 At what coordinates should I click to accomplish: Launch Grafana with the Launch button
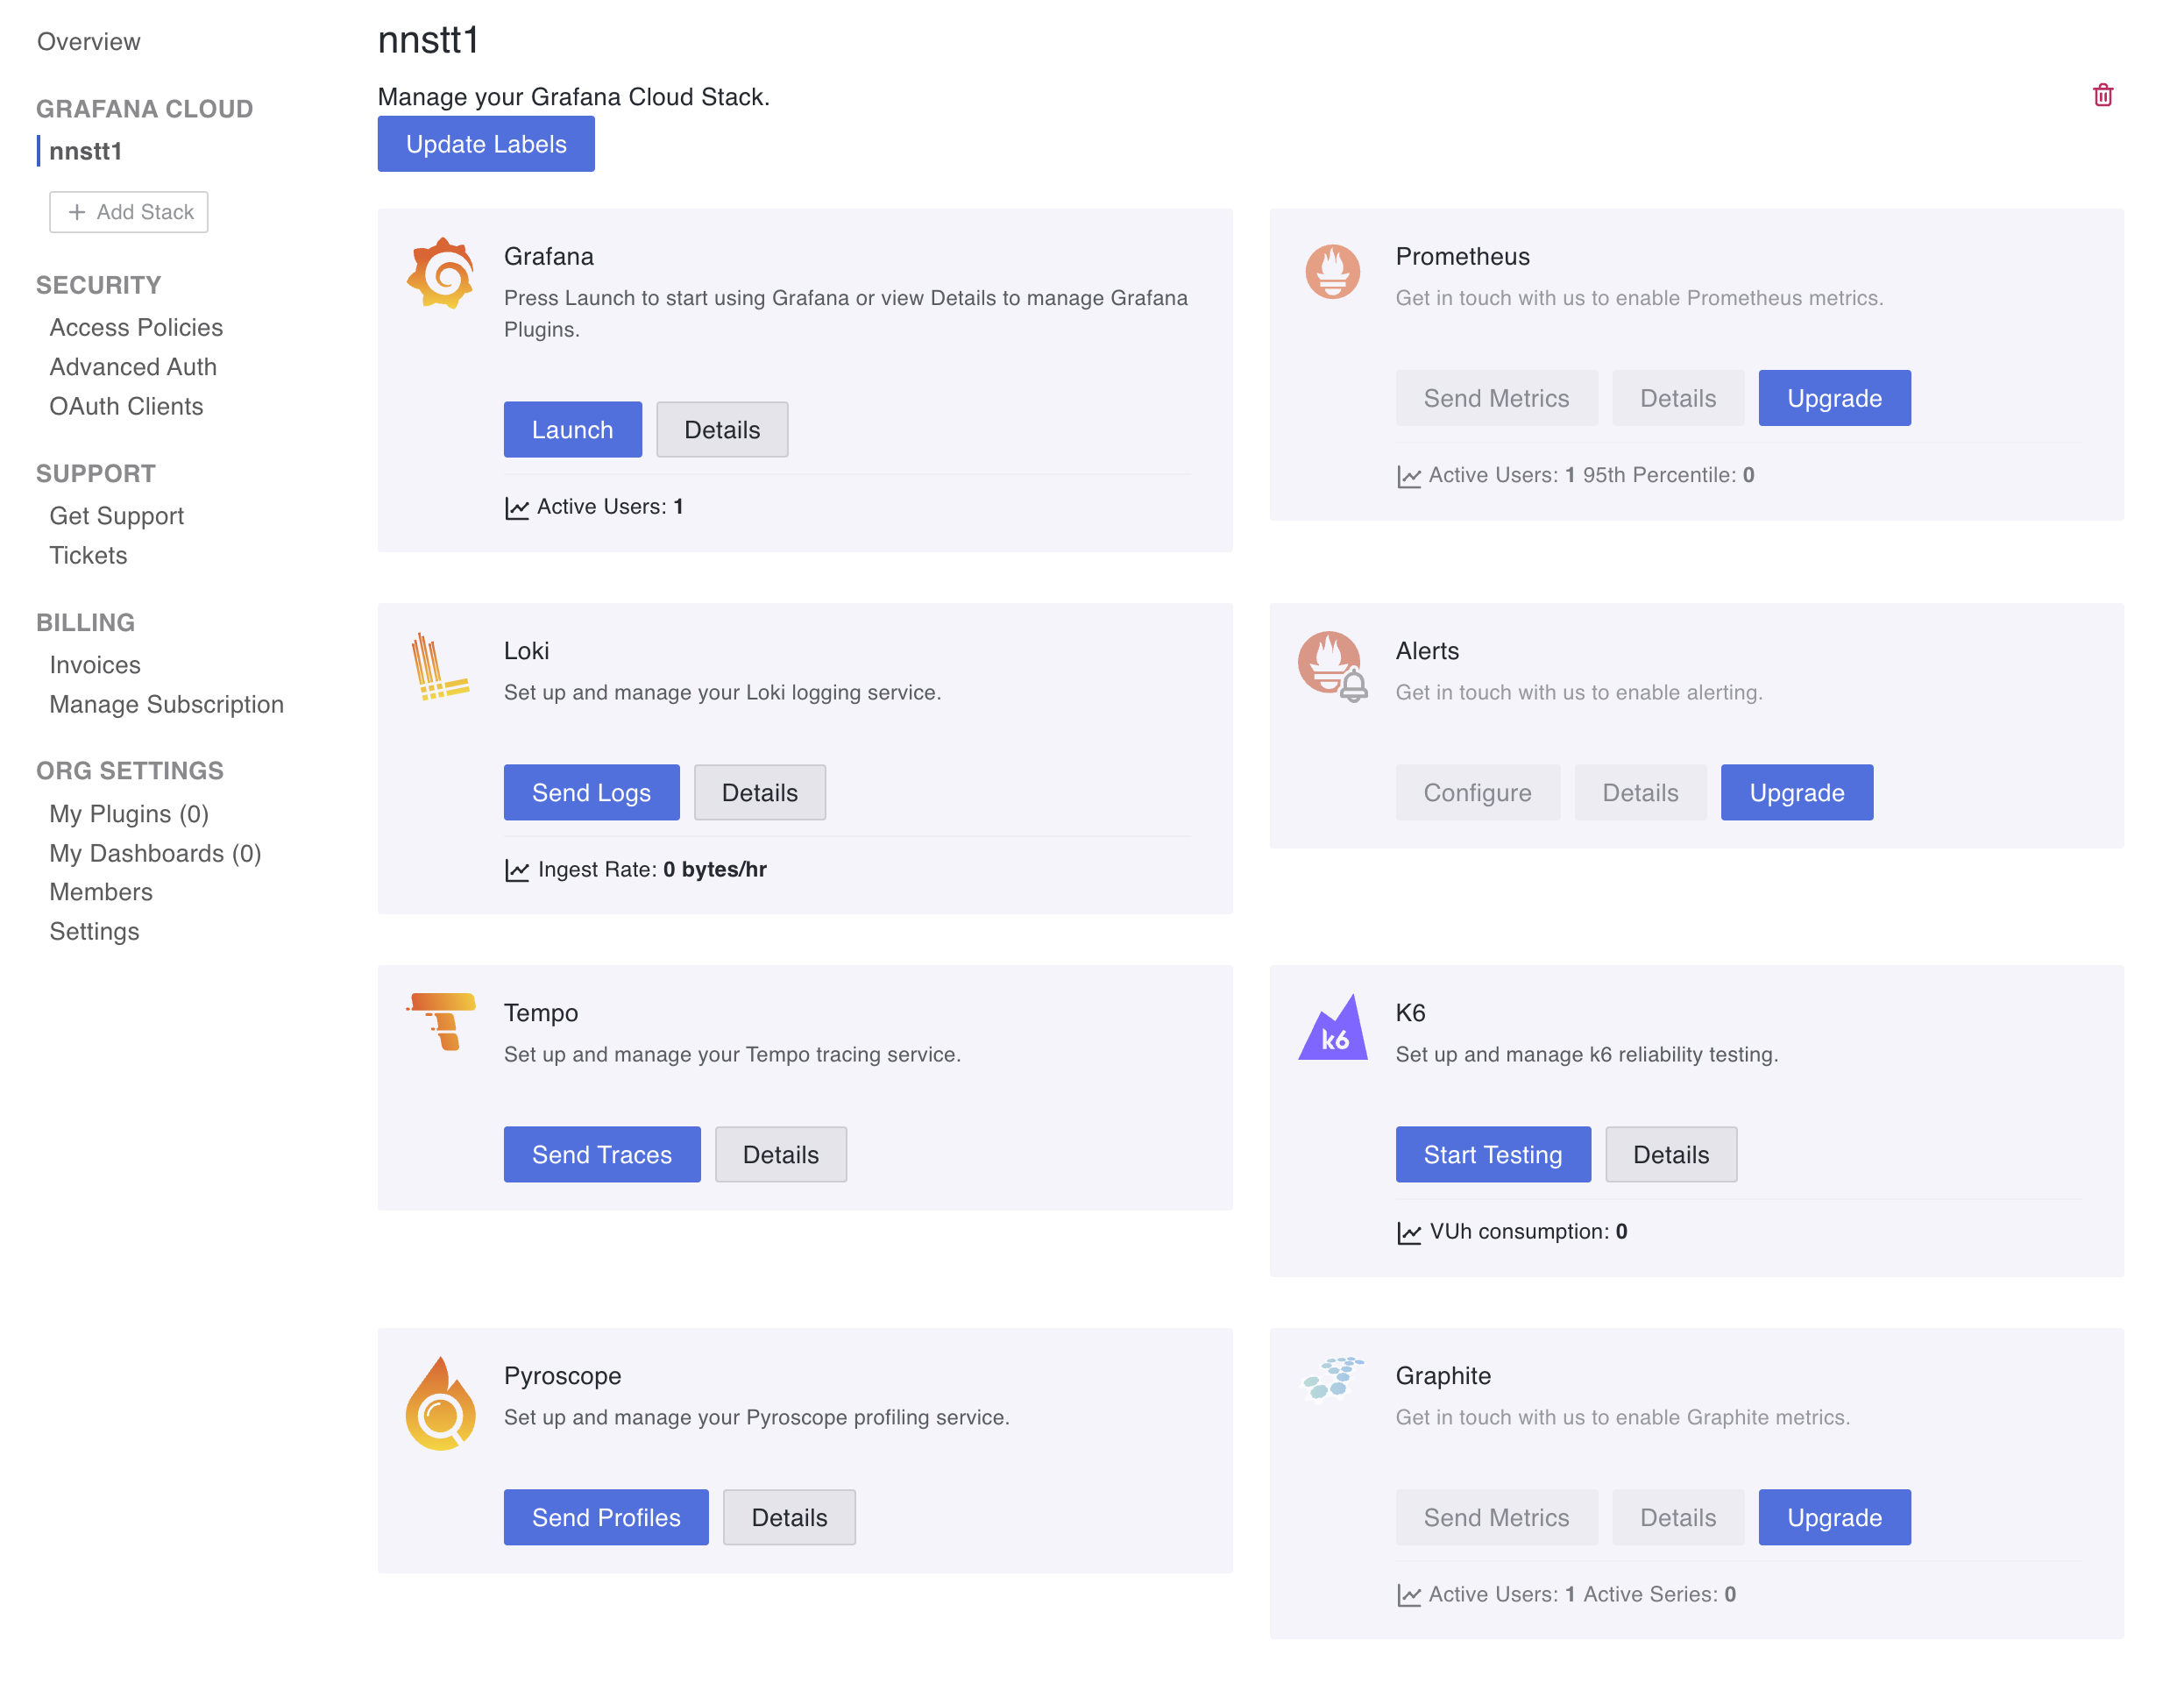[x=572, y=429]
